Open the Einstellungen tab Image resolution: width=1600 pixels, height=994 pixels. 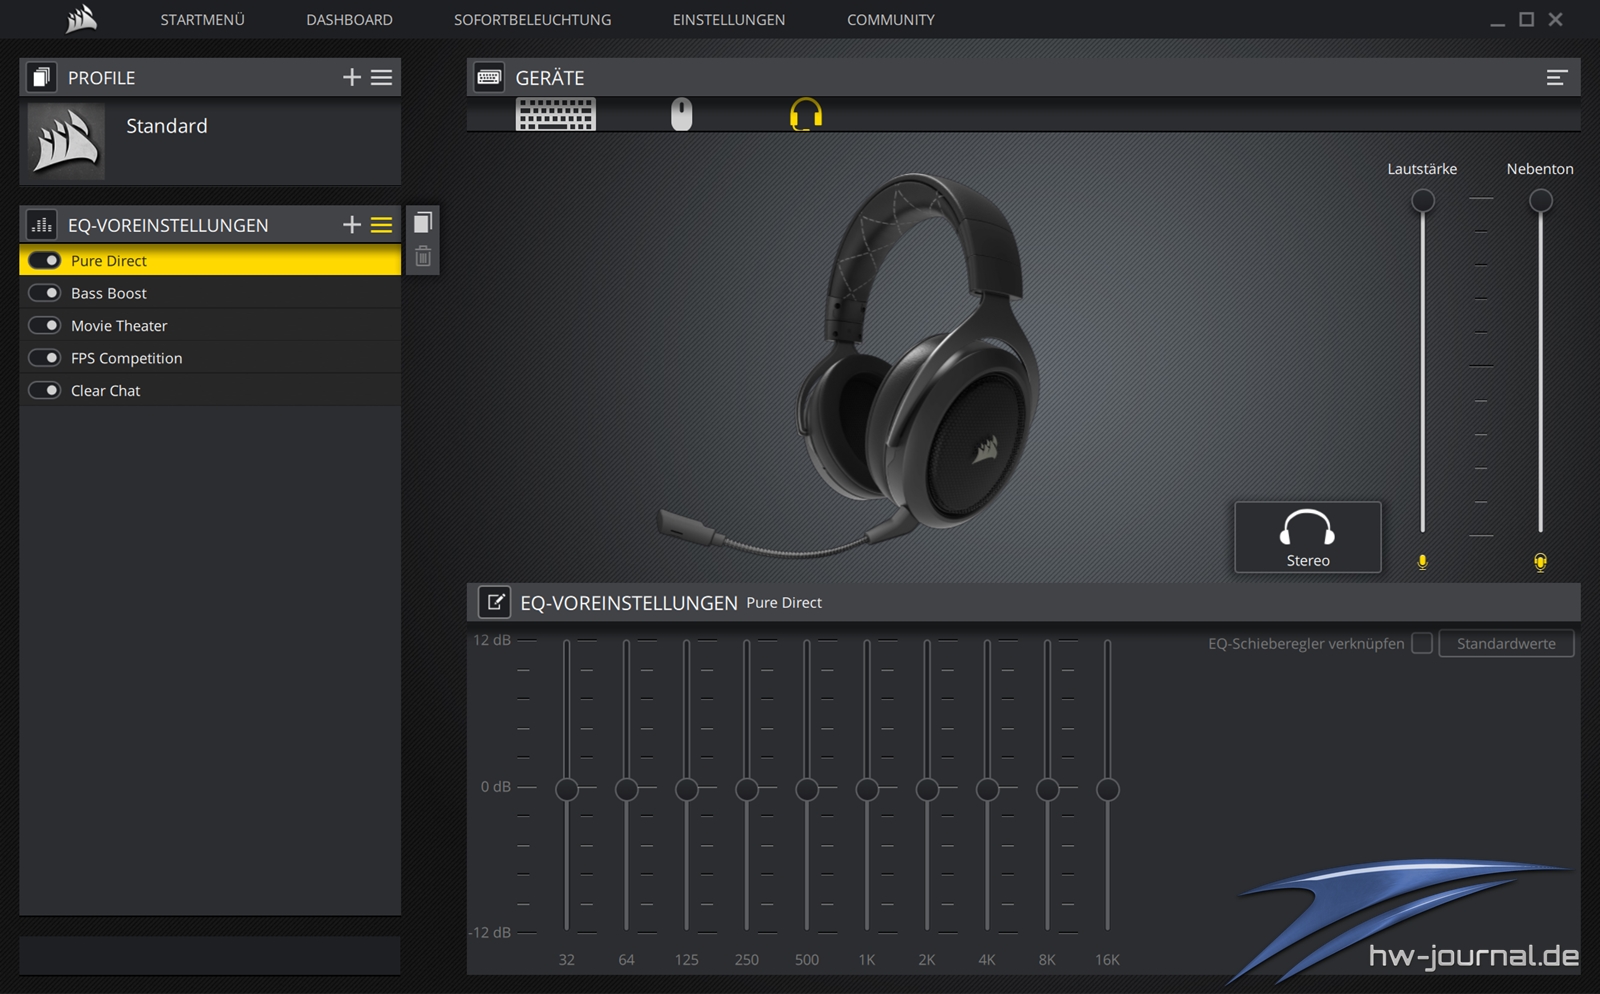point(729,19)
